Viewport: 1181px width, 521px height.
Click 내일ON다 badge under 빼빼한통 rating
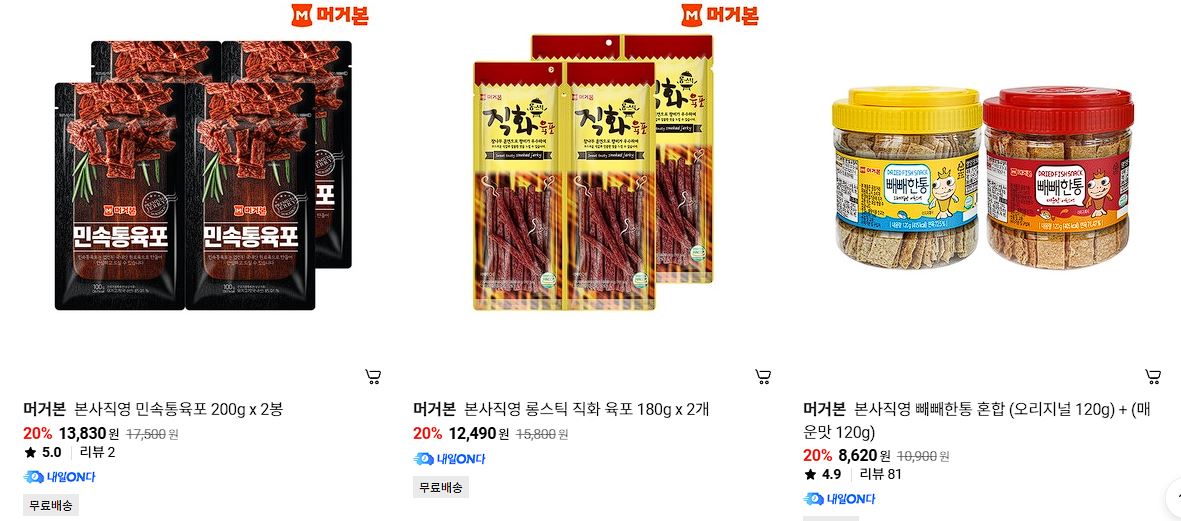839,498
